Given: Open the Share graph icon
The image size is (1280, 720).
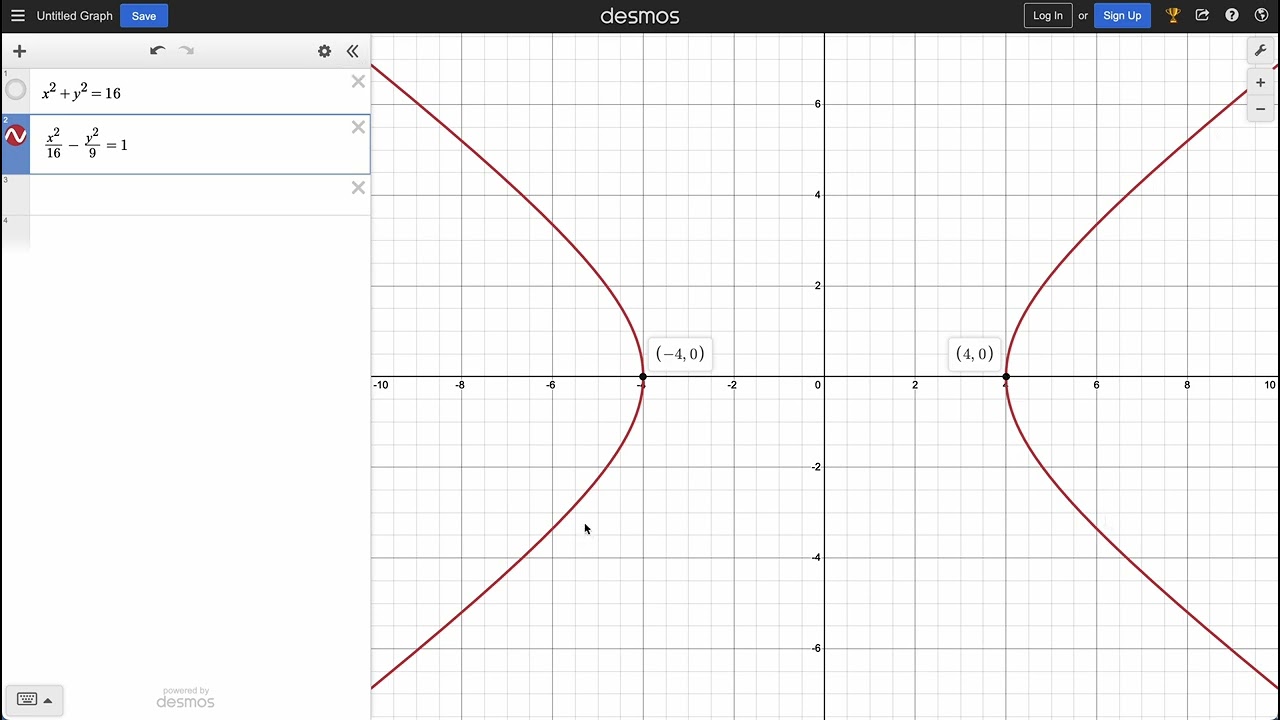Looking at the screenshot, I should point(1202,16).
